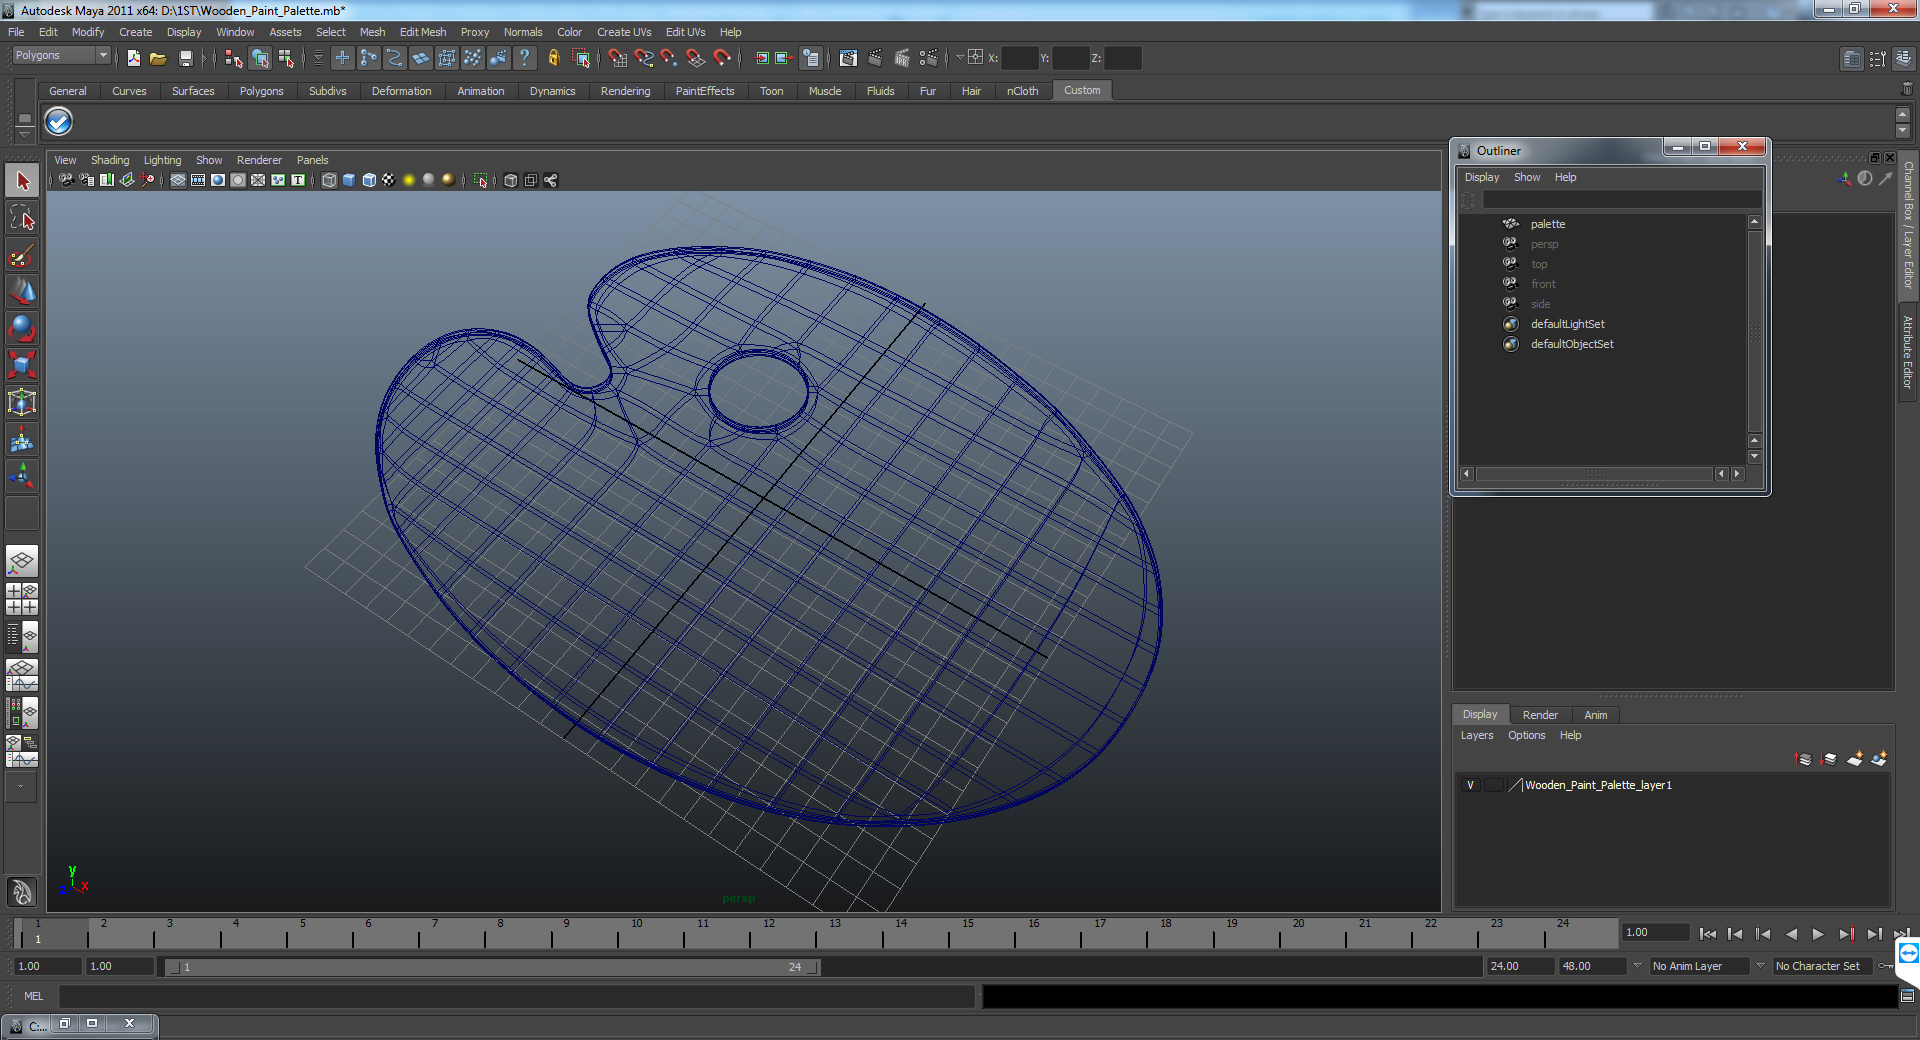Click Select Camera icon in viewport toolbar
Screen dimensions: 1920x1040
[66, 180]
